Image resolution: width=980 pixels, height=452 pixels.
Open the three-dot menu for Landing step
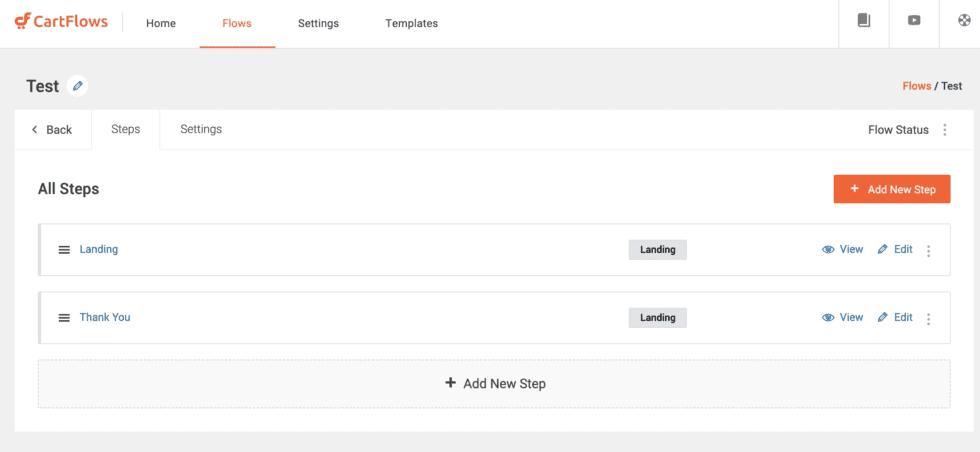point(928,251)
